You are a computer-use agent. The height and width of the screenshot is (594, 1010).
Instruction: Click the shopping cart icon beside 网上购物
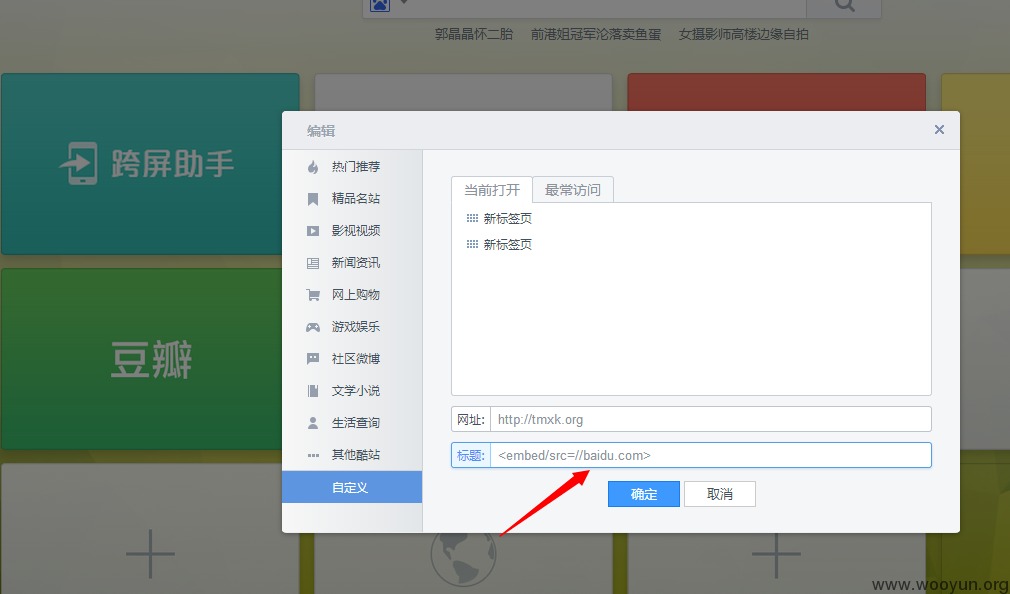click(x=313, y=295)
